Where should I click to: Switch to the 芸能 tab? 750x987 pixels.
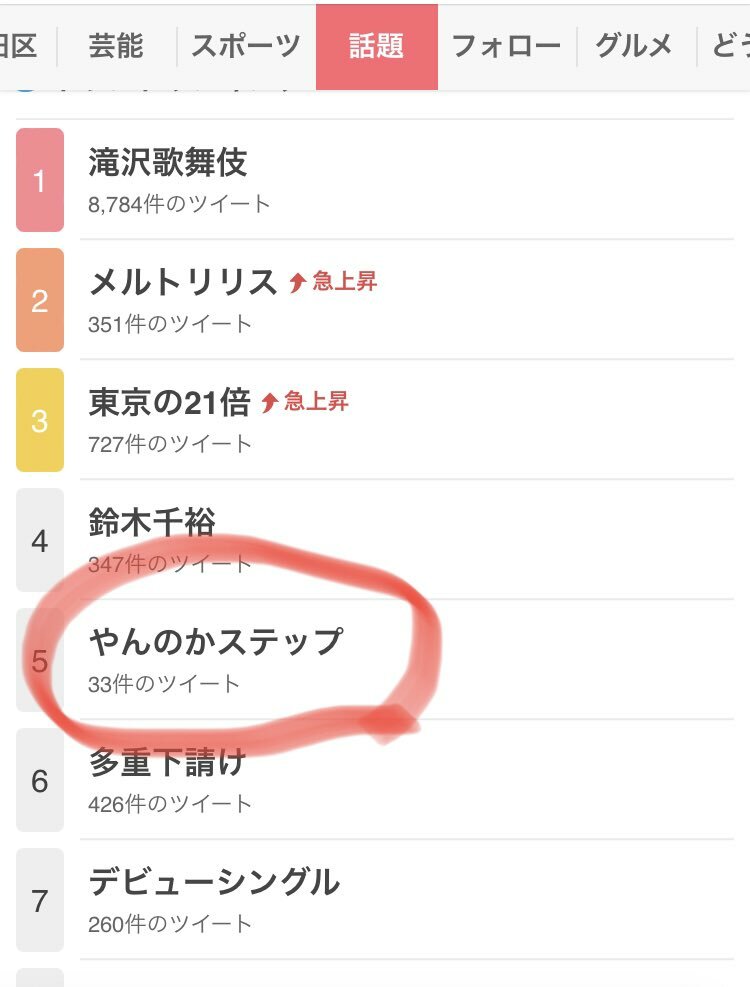tap(116, 47)
